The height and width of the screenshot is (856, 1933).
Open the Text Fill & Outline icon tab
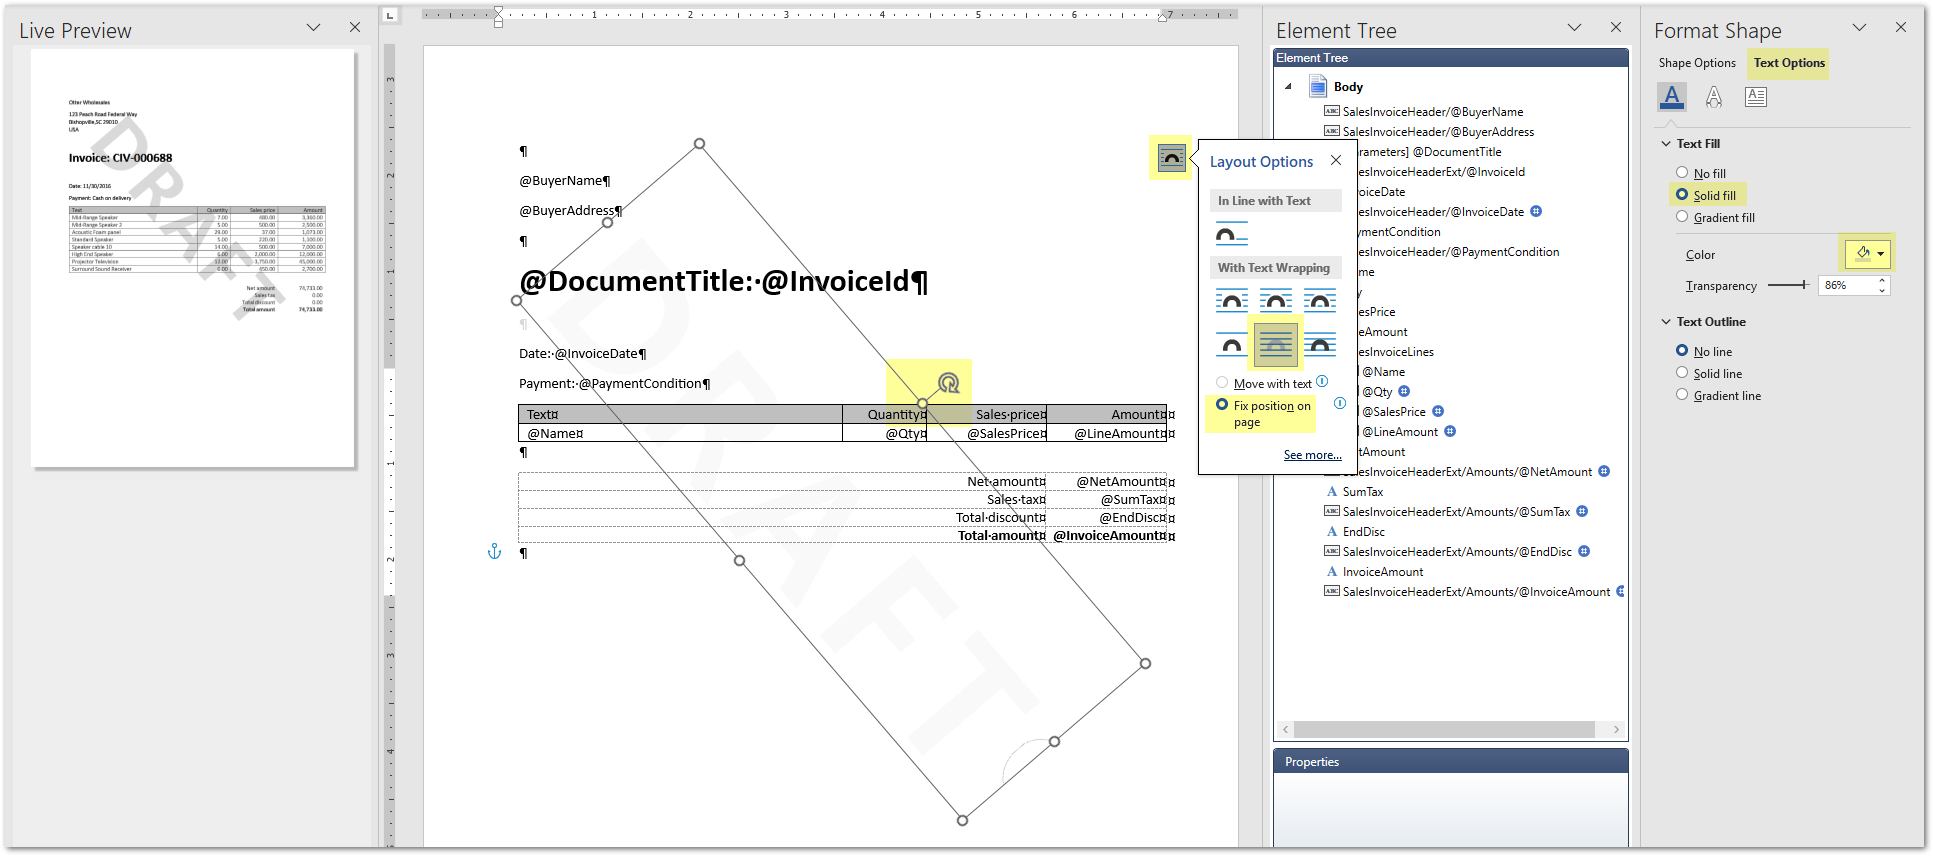(1671, 96)
